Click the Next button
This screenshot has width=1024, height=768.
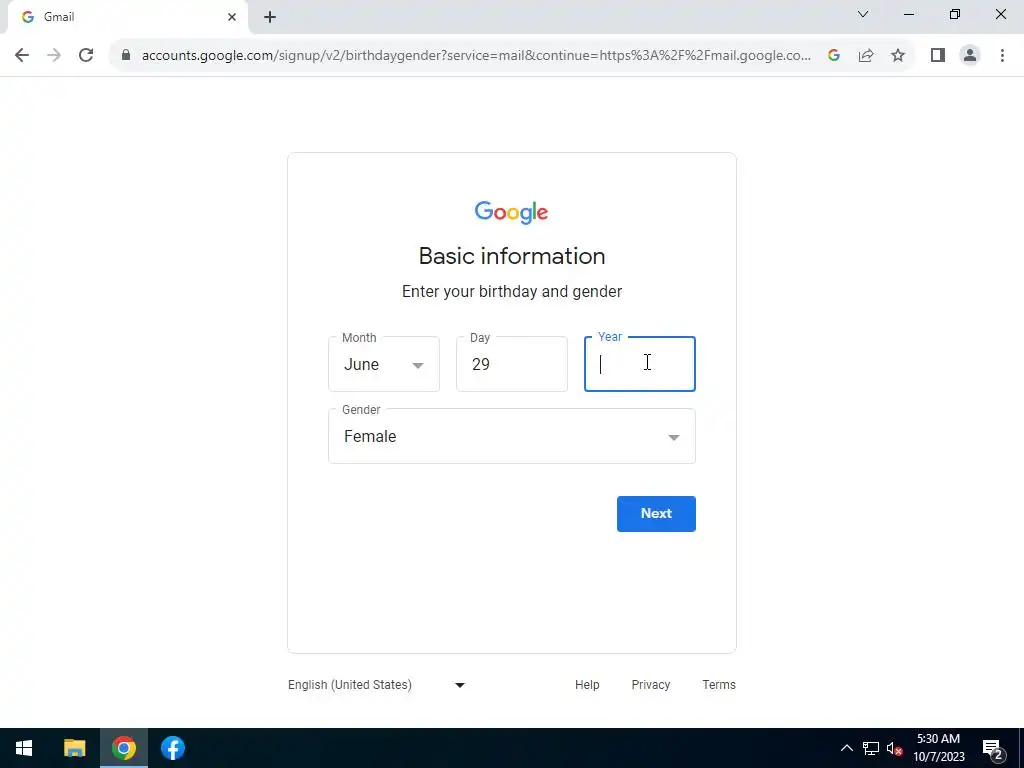point(656,514)
